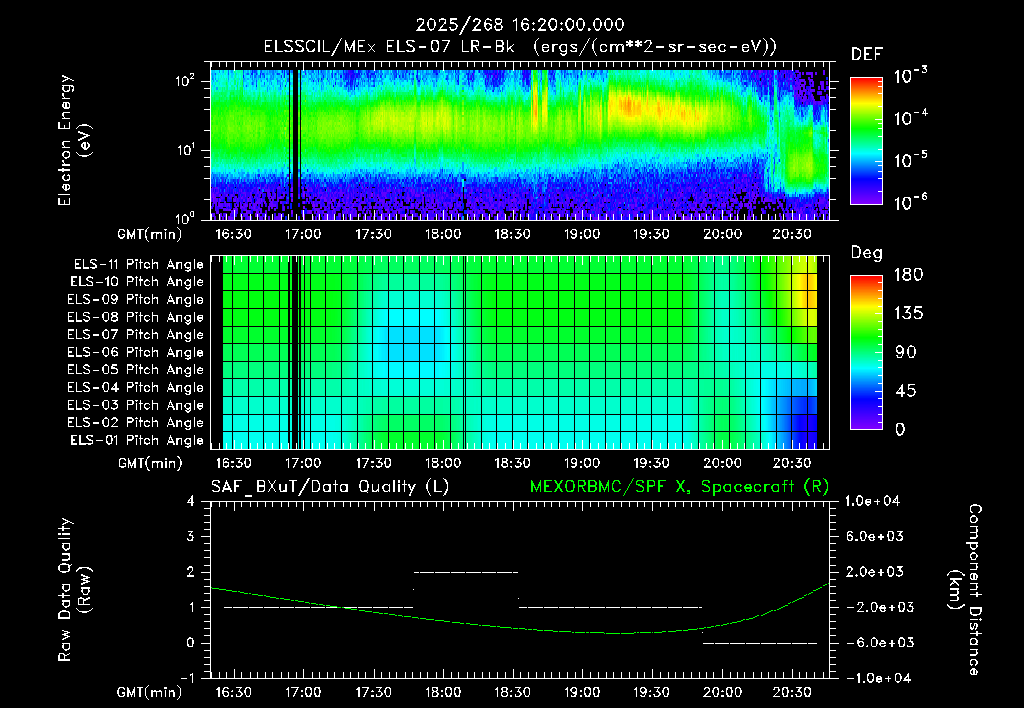The height and width of the screenshot is (708, 1024).
Task: Select the ELS-02 Pitch Angle row label
Action: pos(136,423)
